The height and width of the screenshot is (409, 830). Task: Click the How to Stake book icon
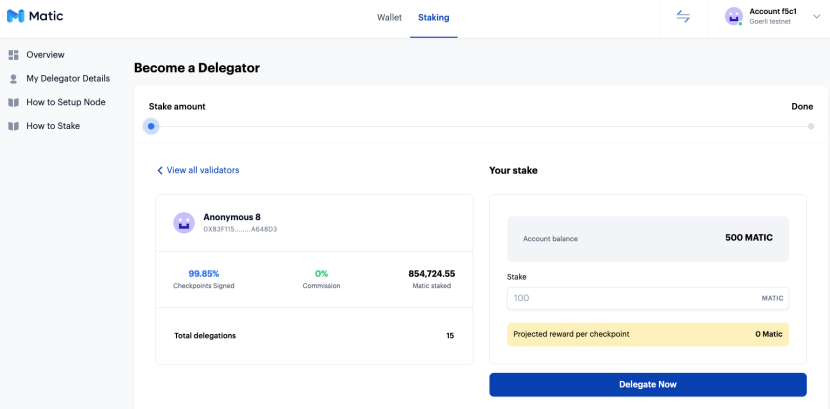pos(14,126)
